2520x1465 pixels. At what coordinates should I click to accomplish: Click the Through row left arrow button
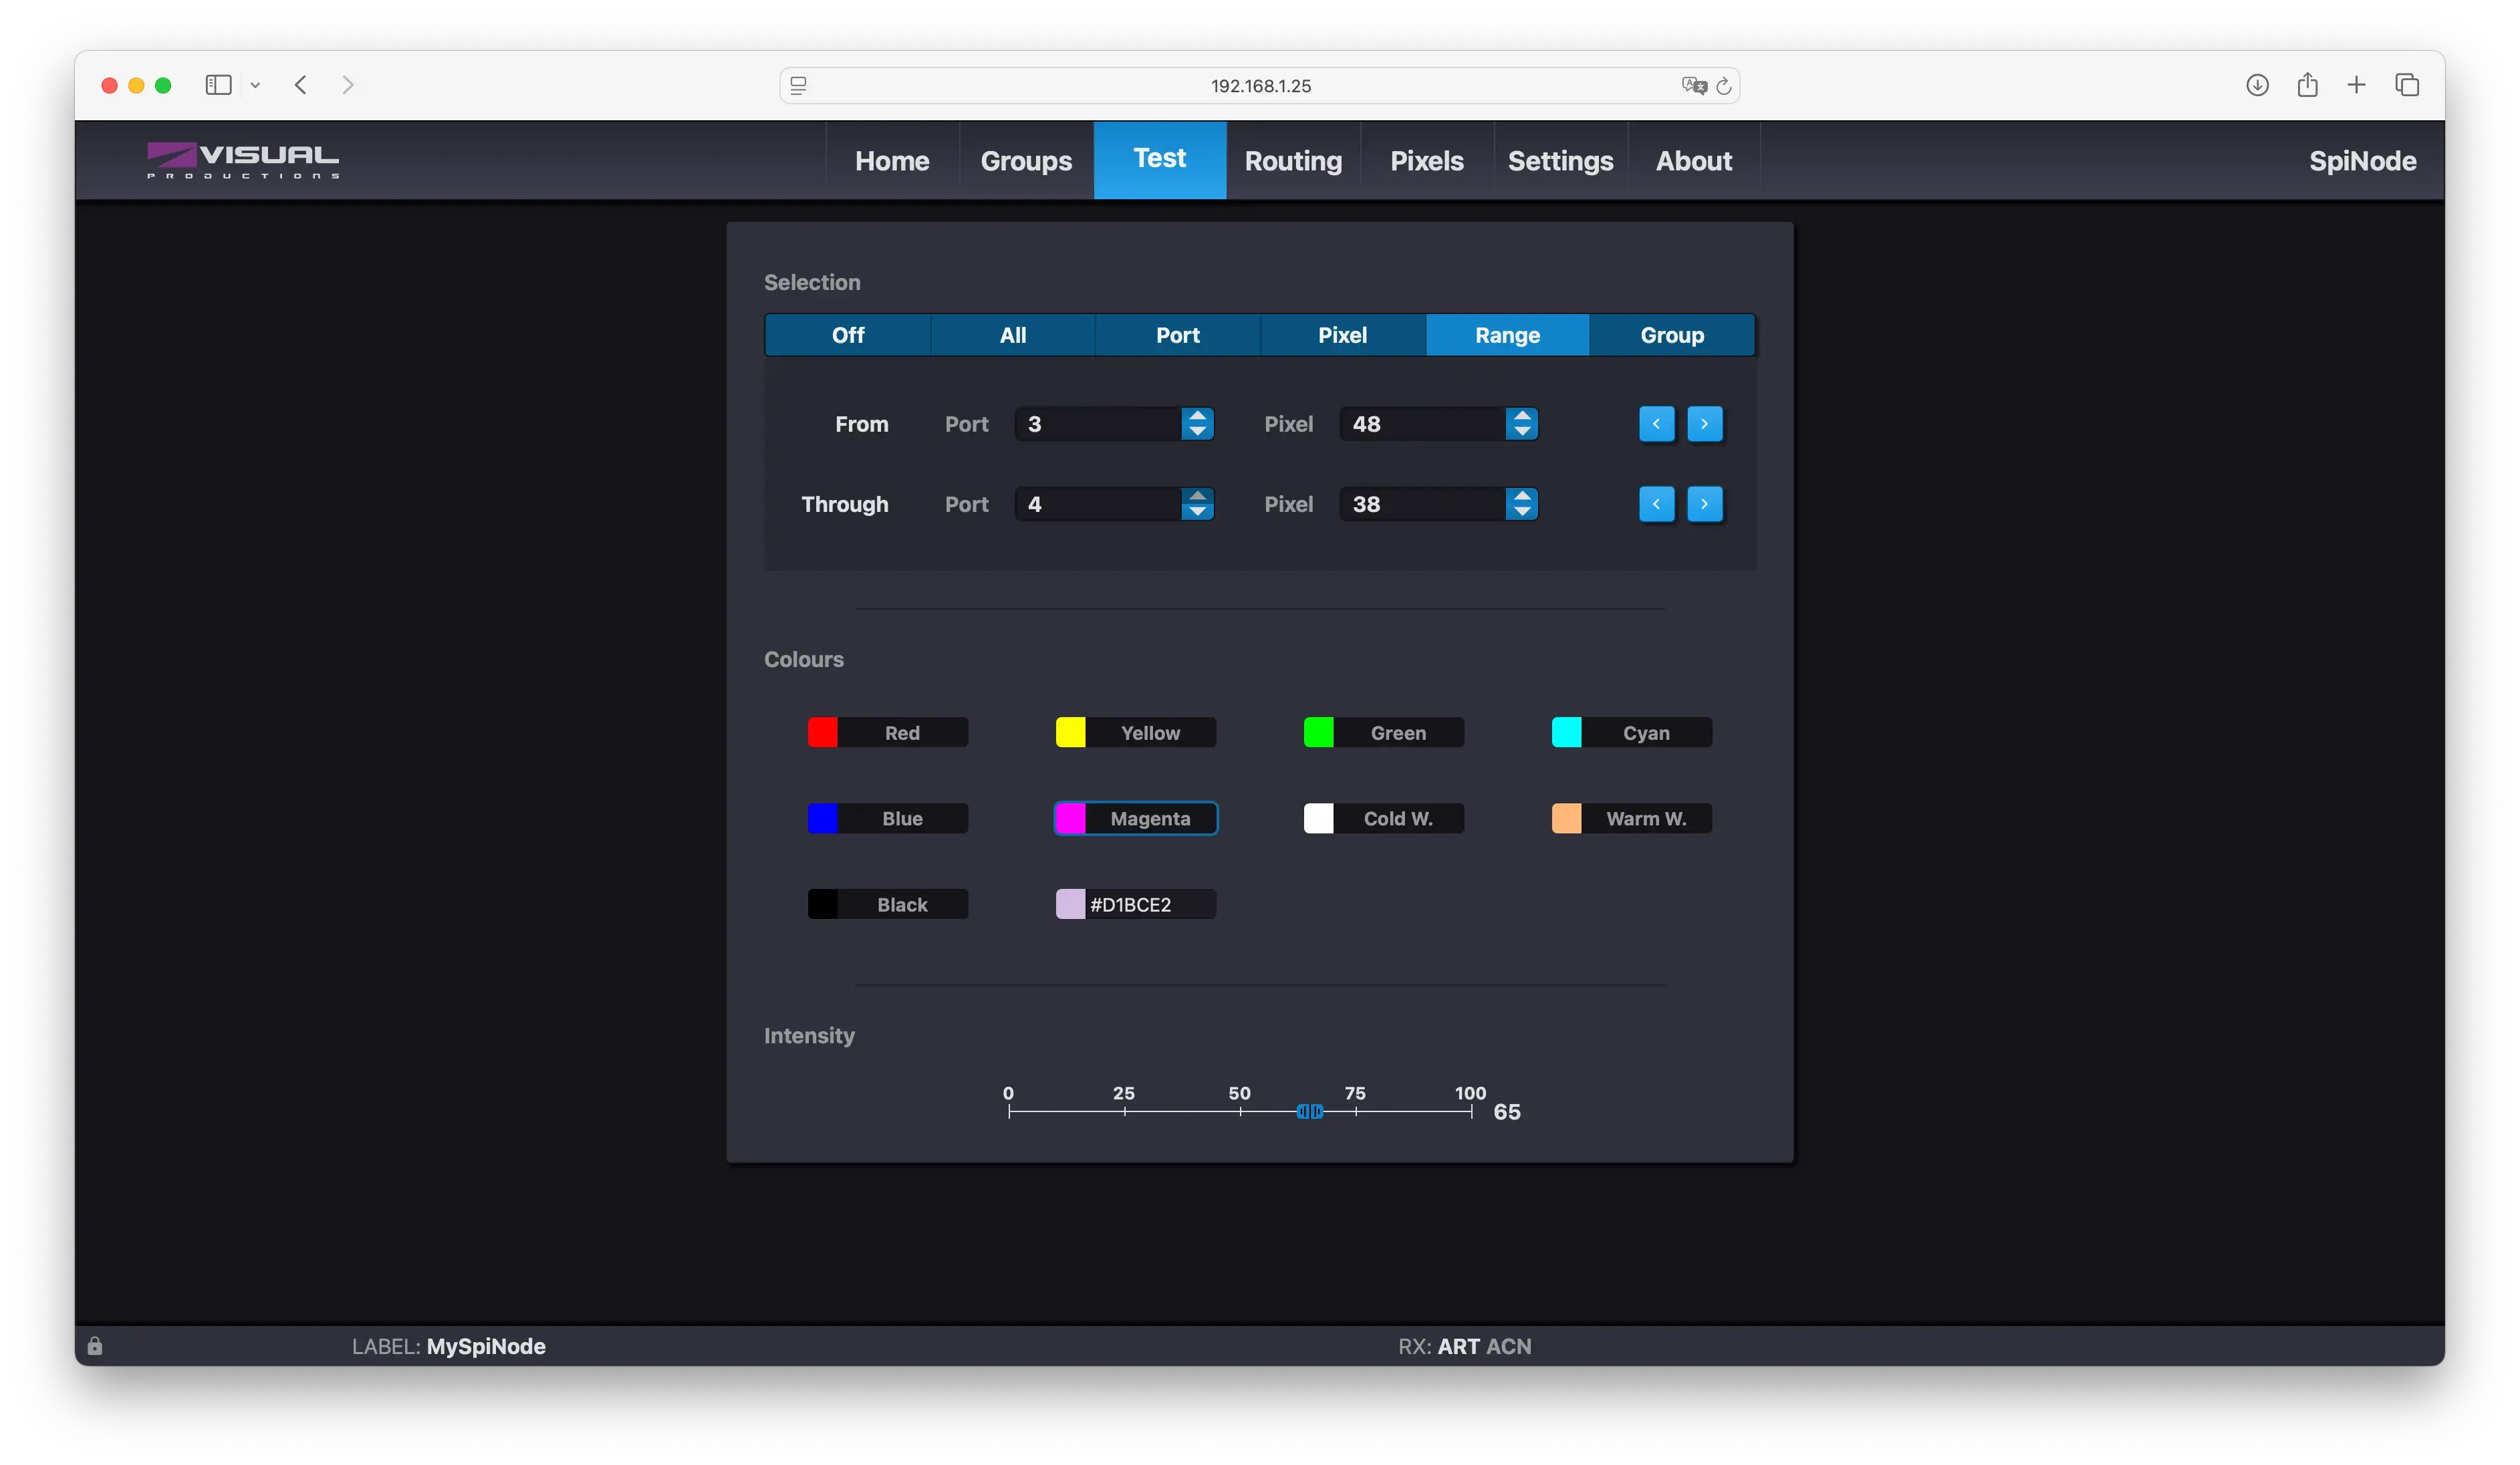click(x=1656, y=504)
